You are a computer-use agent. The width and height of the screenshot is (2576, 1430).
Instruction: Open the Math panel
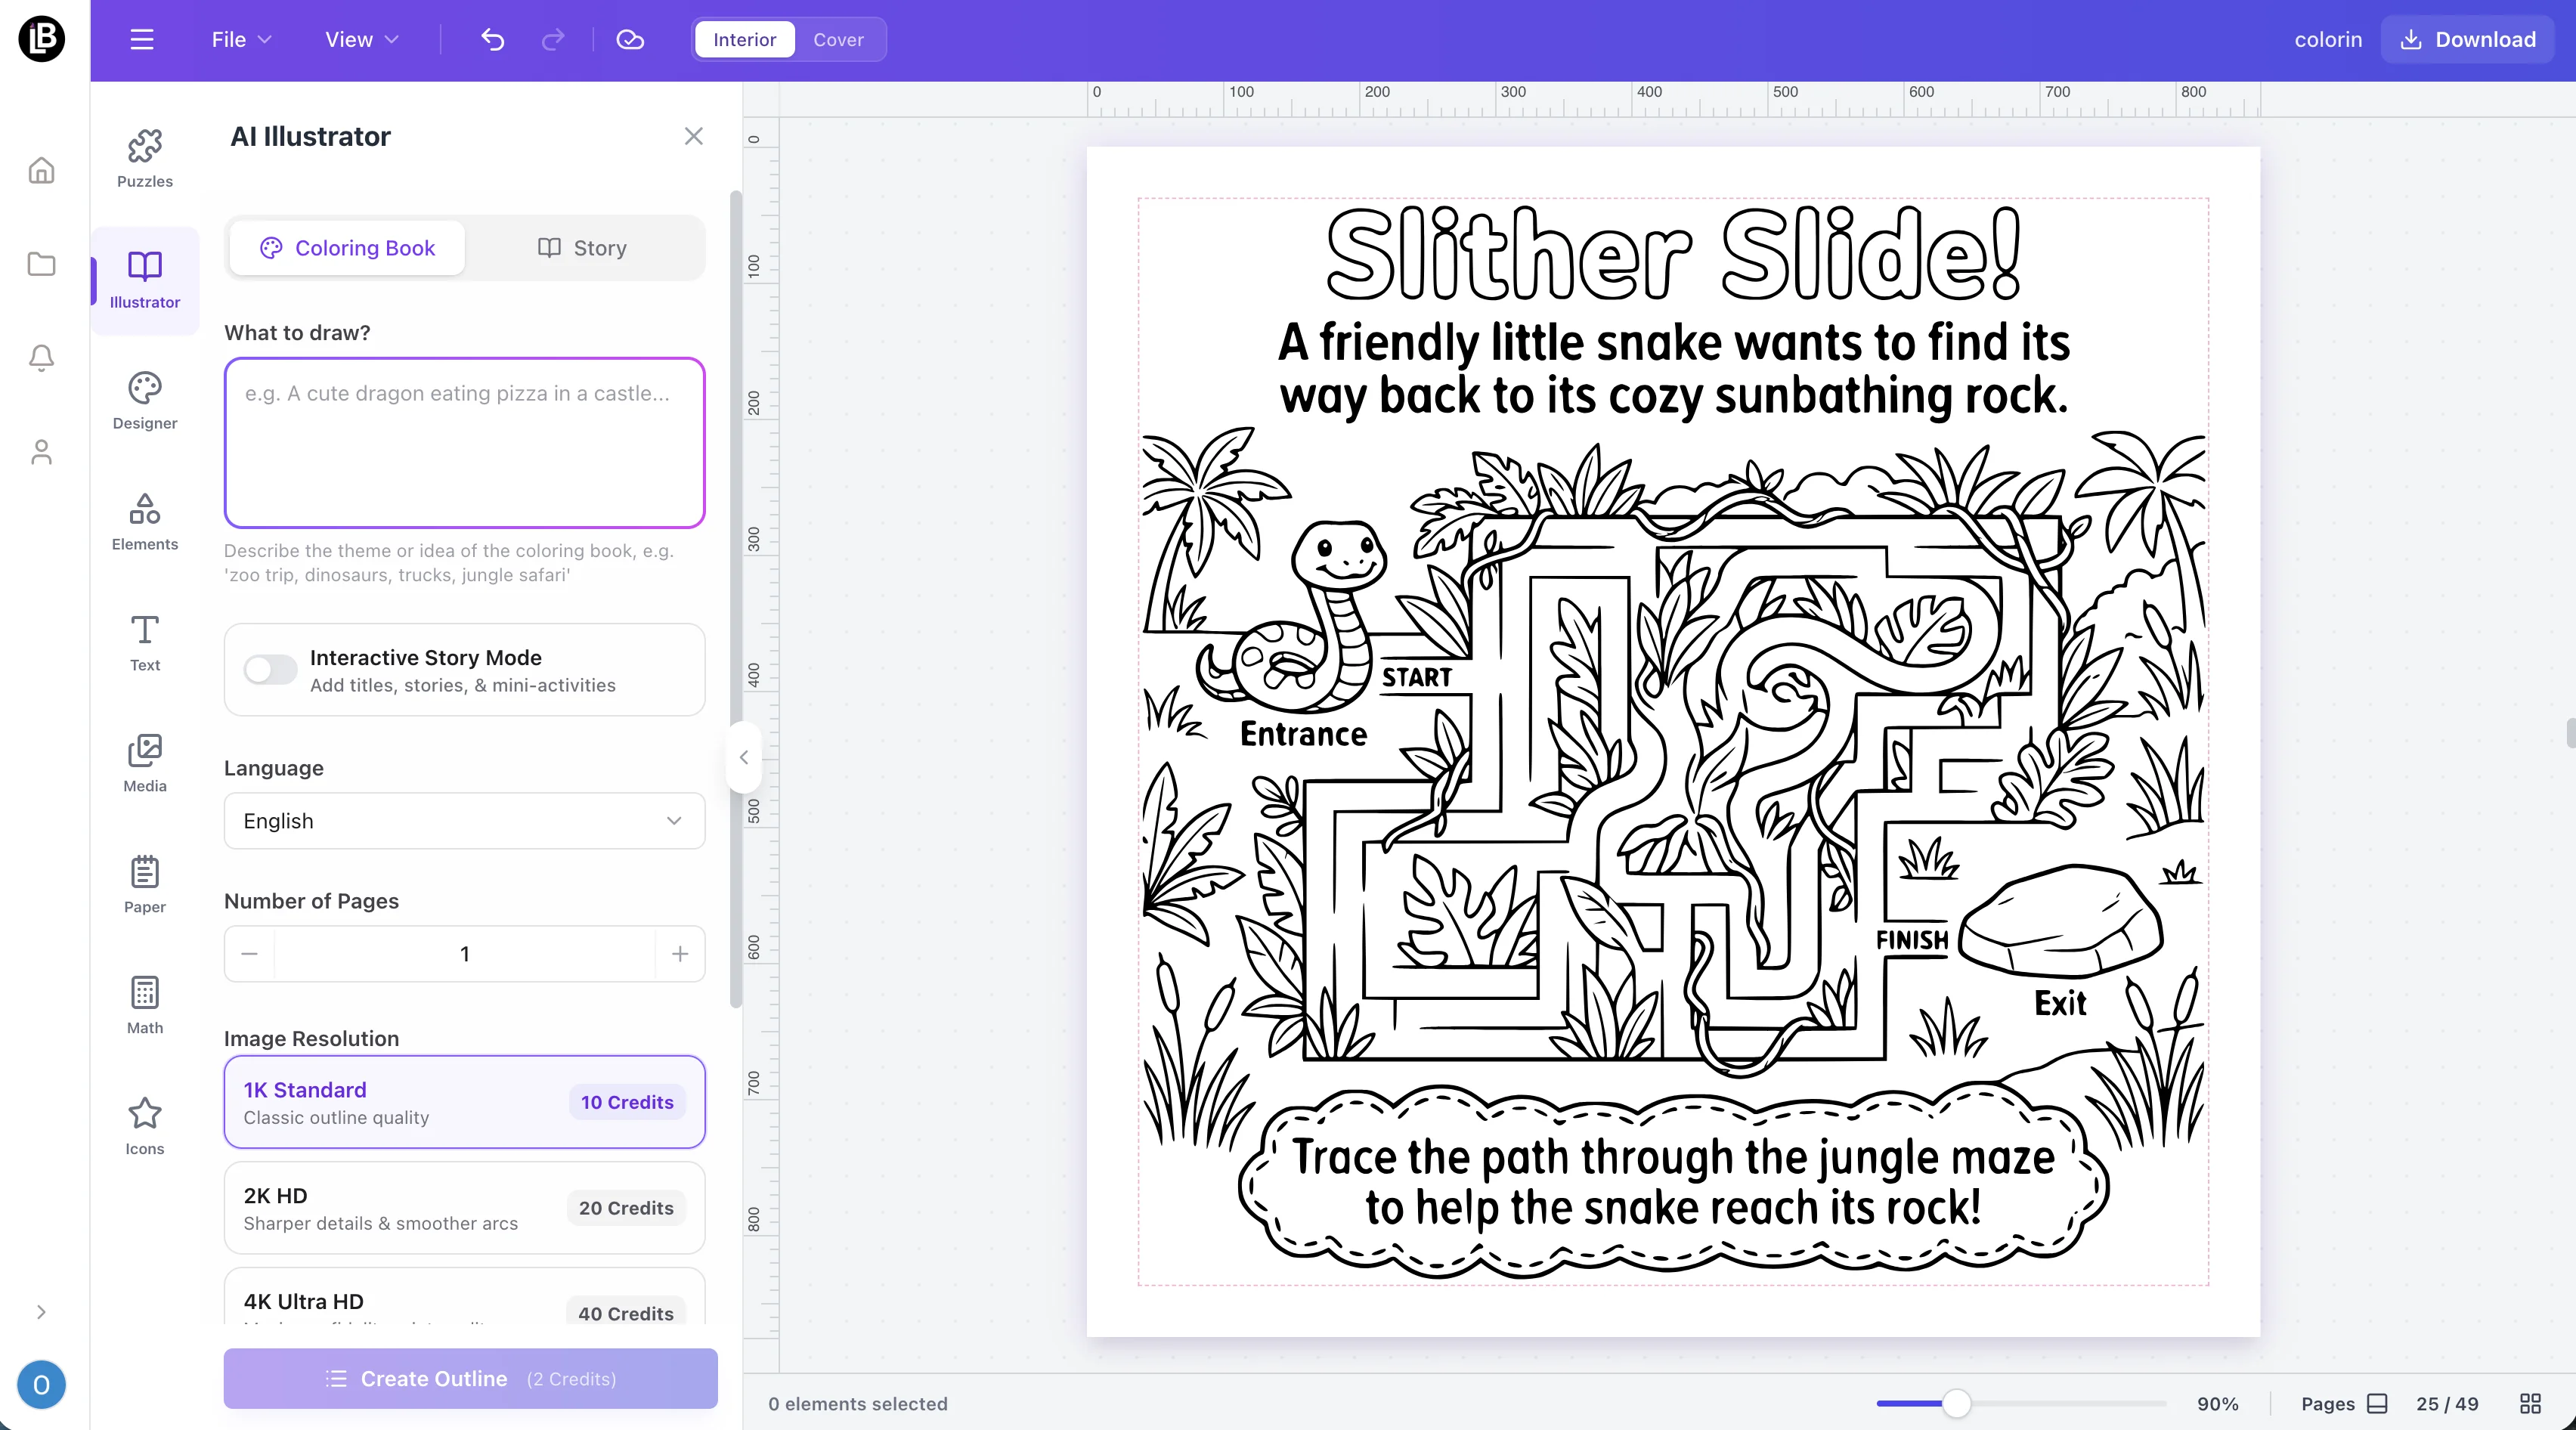point(144,1006)
